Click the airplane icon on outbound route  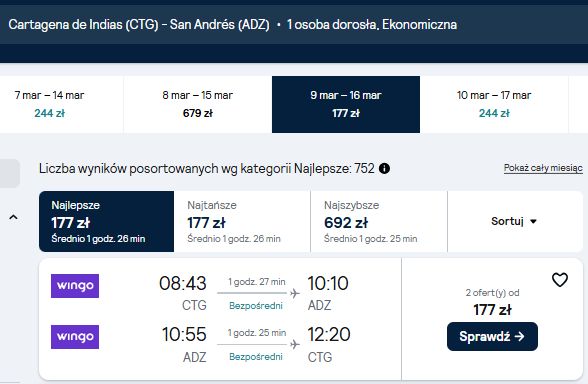pos(295,293)
